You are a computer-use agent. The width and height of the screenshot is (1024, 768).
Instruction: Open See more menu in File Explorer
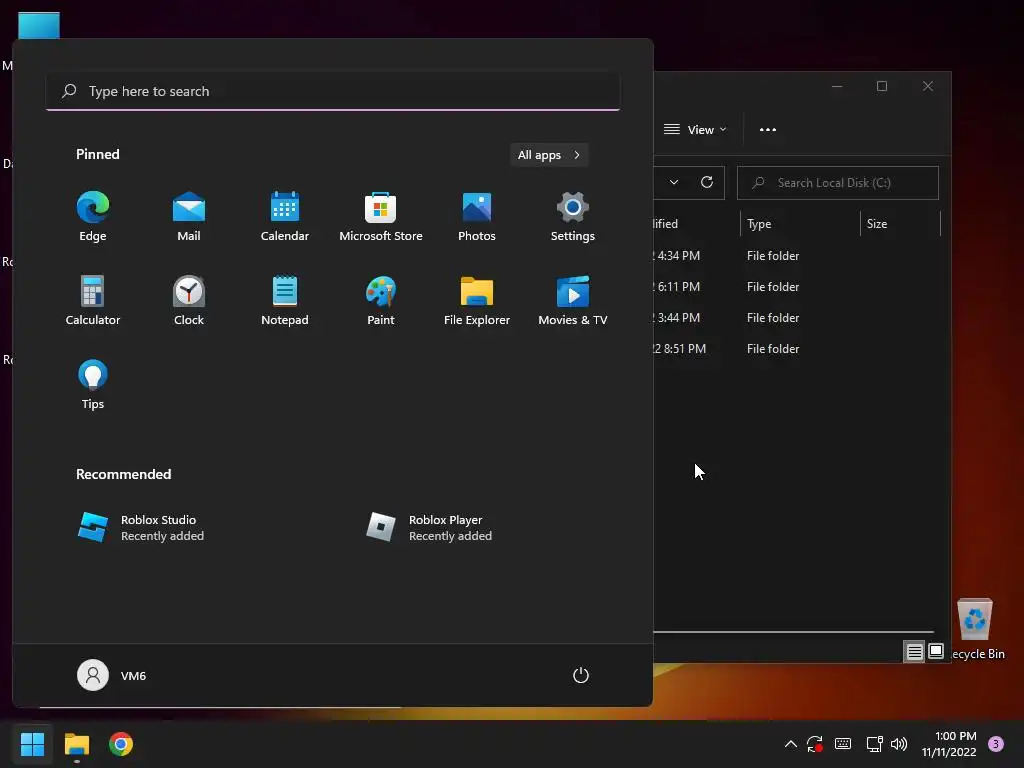[768, 129]
